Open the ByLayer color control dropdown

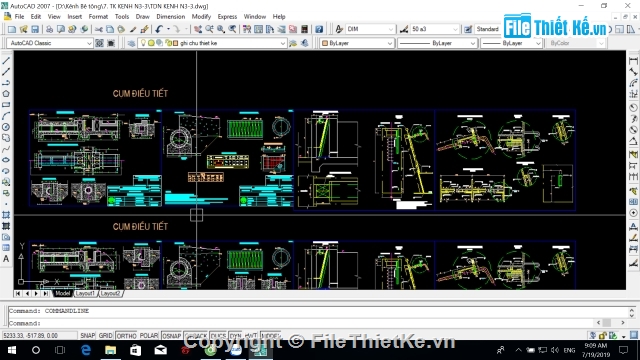point(357,43)
